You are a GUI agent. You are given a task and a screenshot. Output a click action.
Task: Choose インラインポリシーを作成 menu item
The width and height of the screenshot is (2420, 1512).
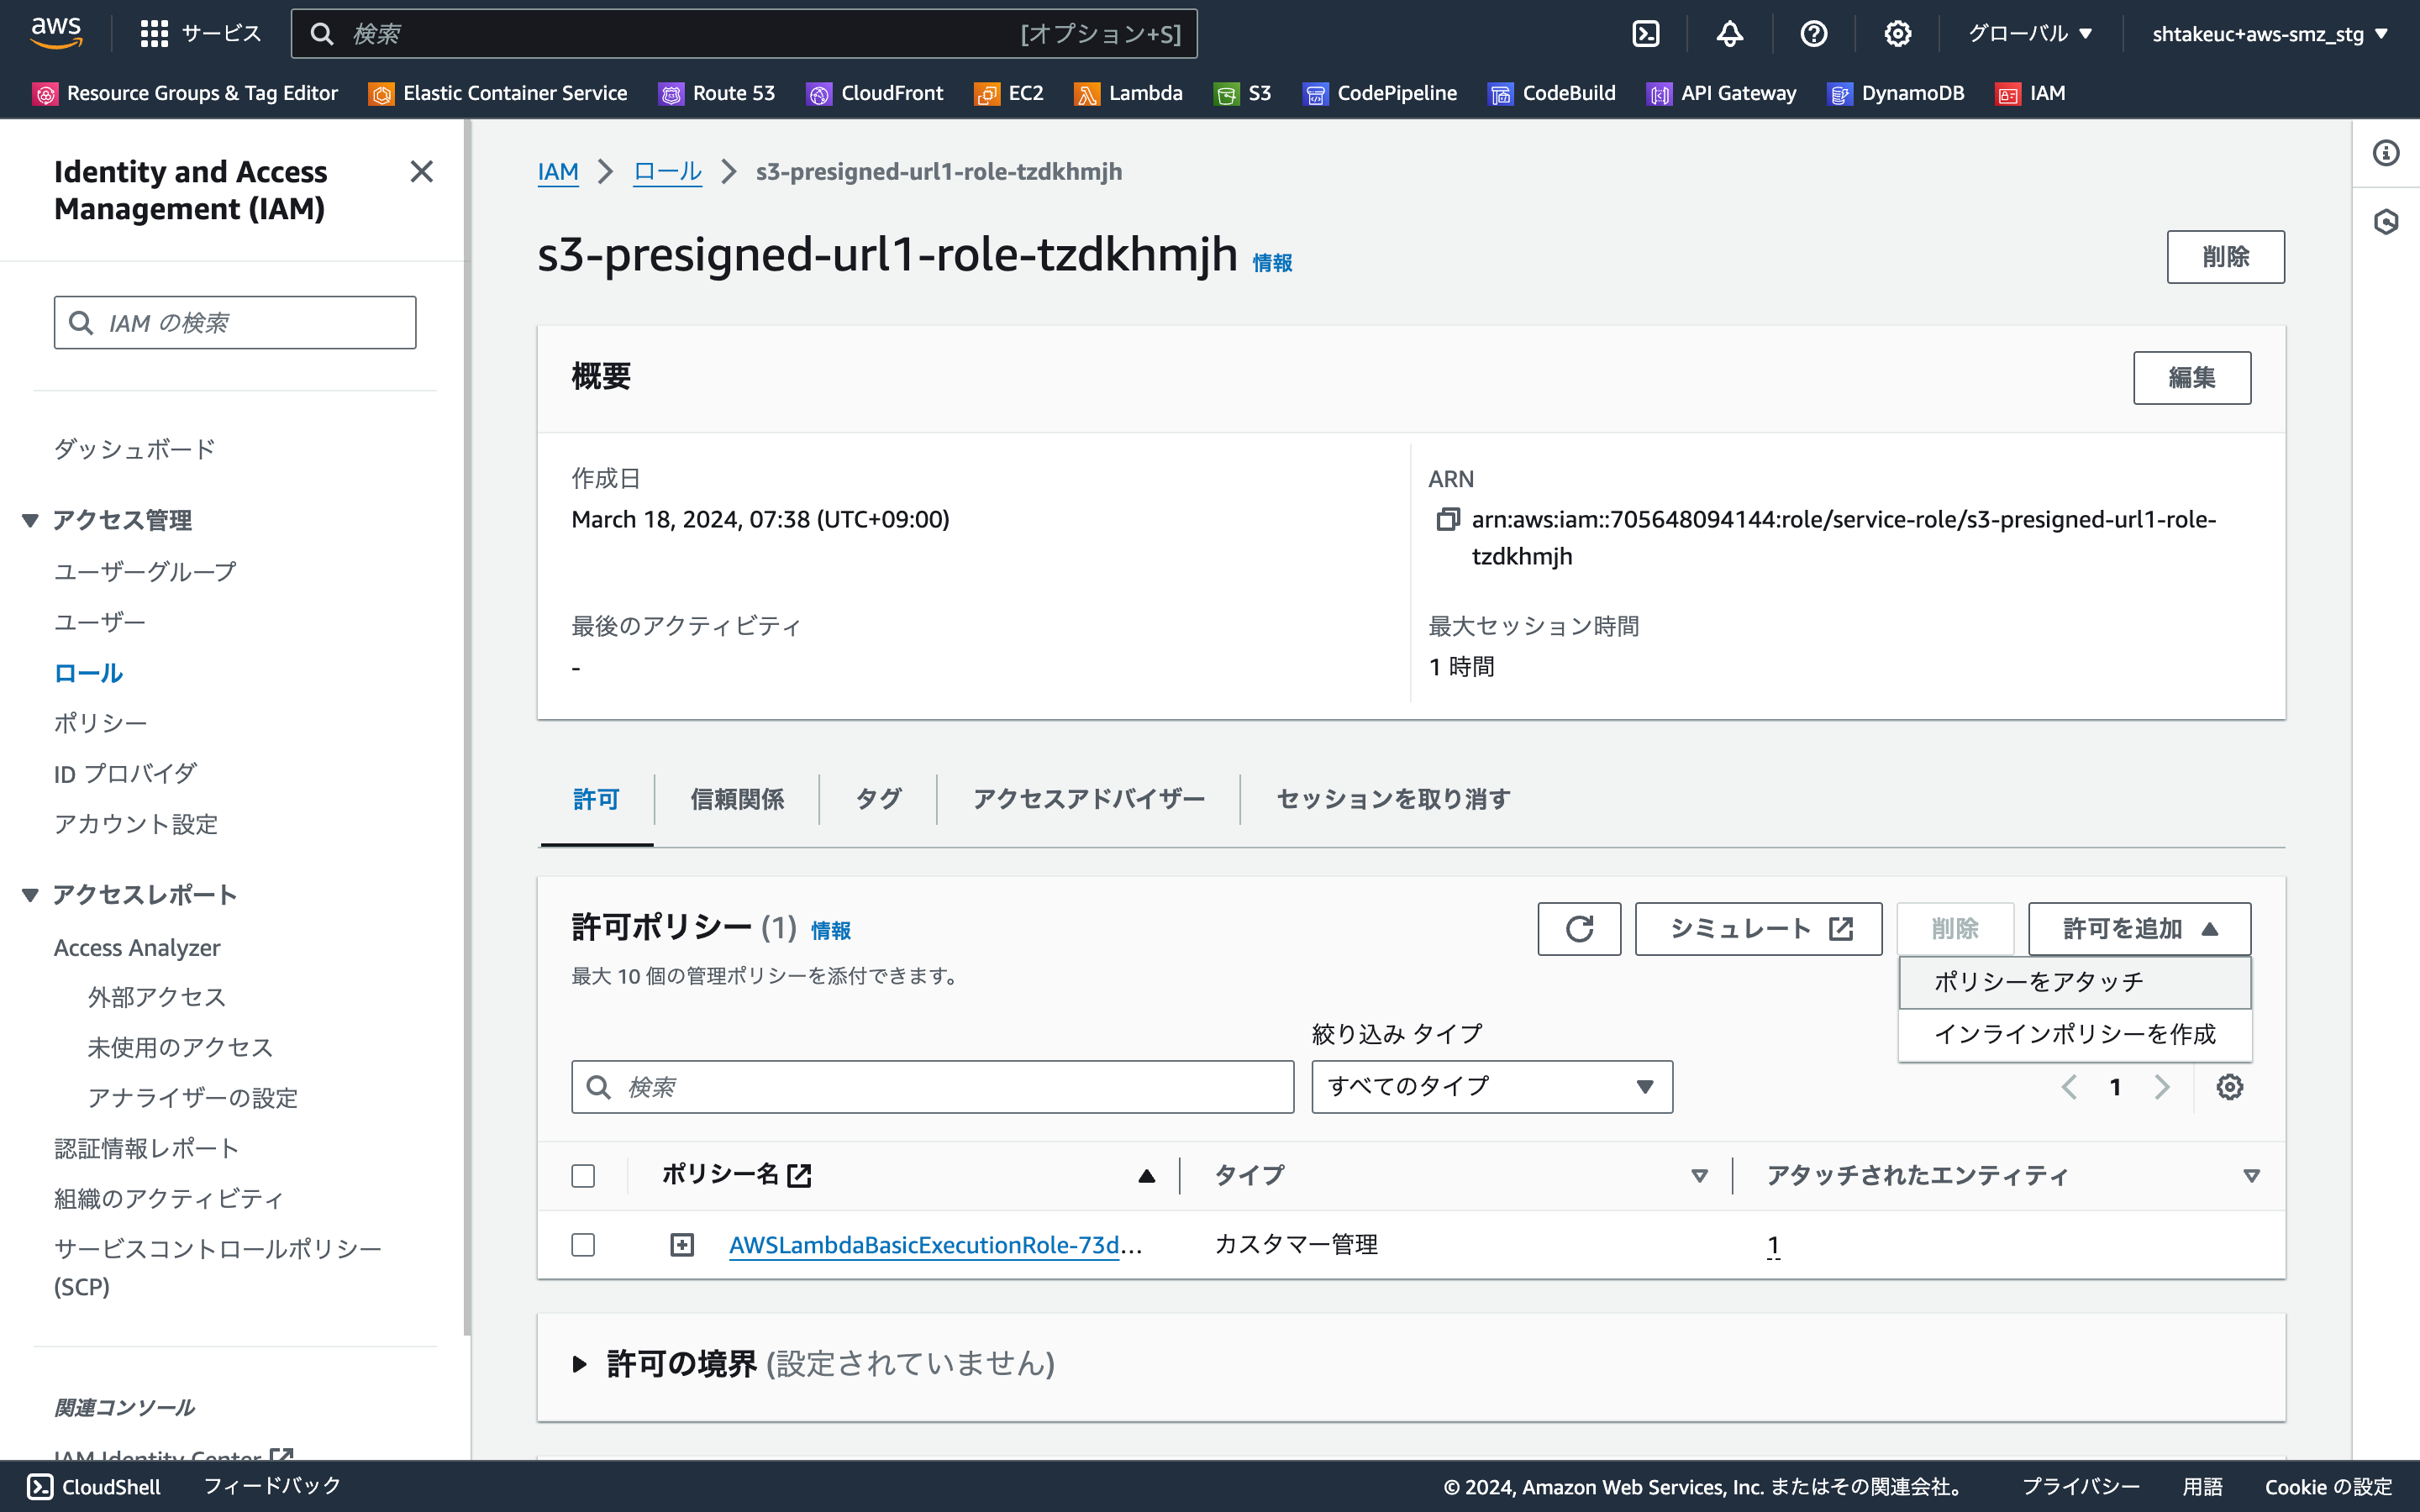click(2075, 1034)
